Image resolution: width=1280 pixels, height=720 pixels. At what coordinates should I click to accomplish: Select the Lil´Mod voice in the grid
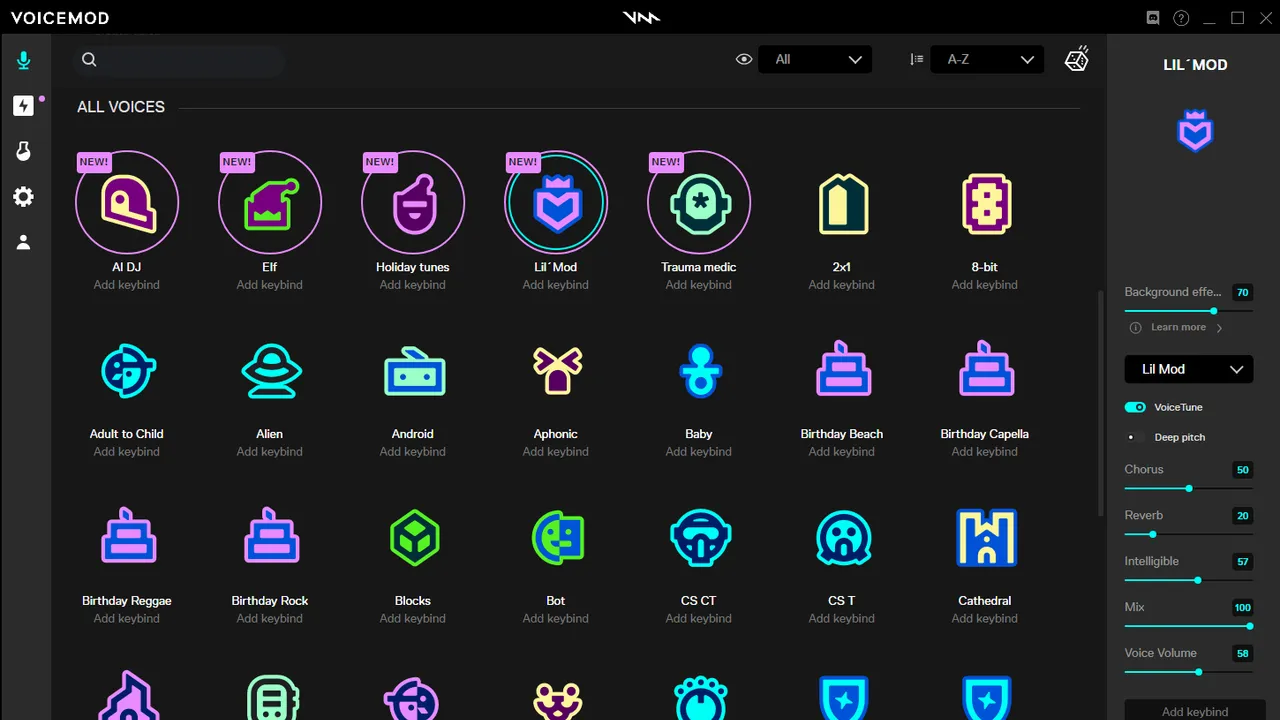click(x=556, y=202)
